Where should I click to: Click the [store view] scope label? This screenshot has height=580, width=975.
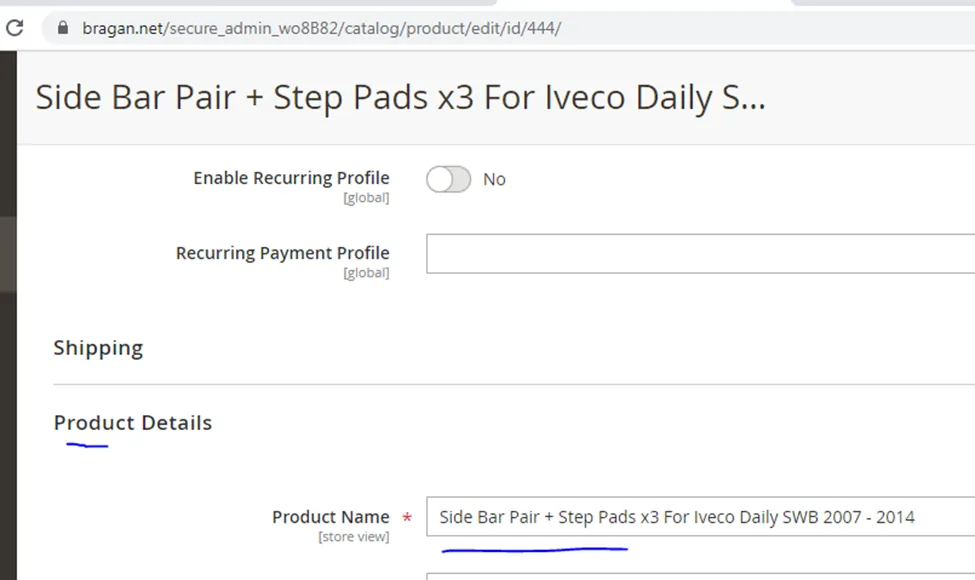(x=354, y=536)
